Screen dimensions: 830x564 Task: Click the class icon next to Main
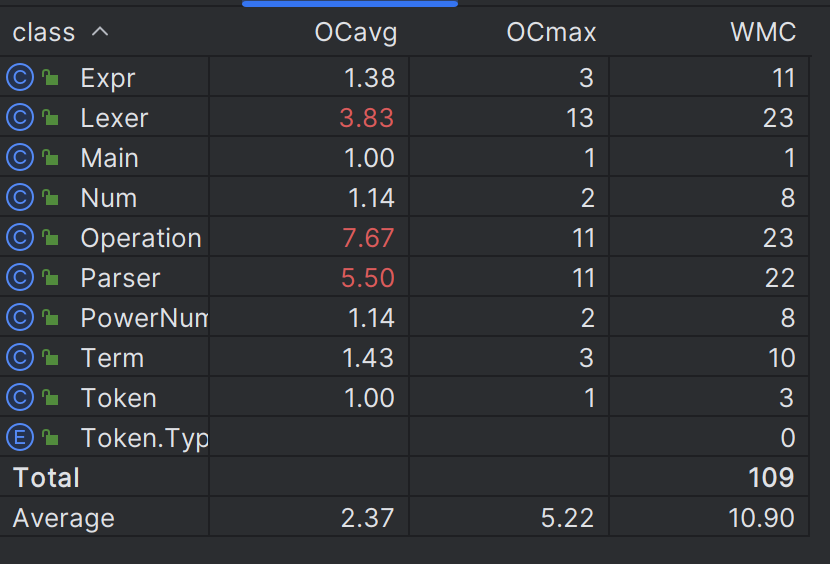(x=20, y=157)
